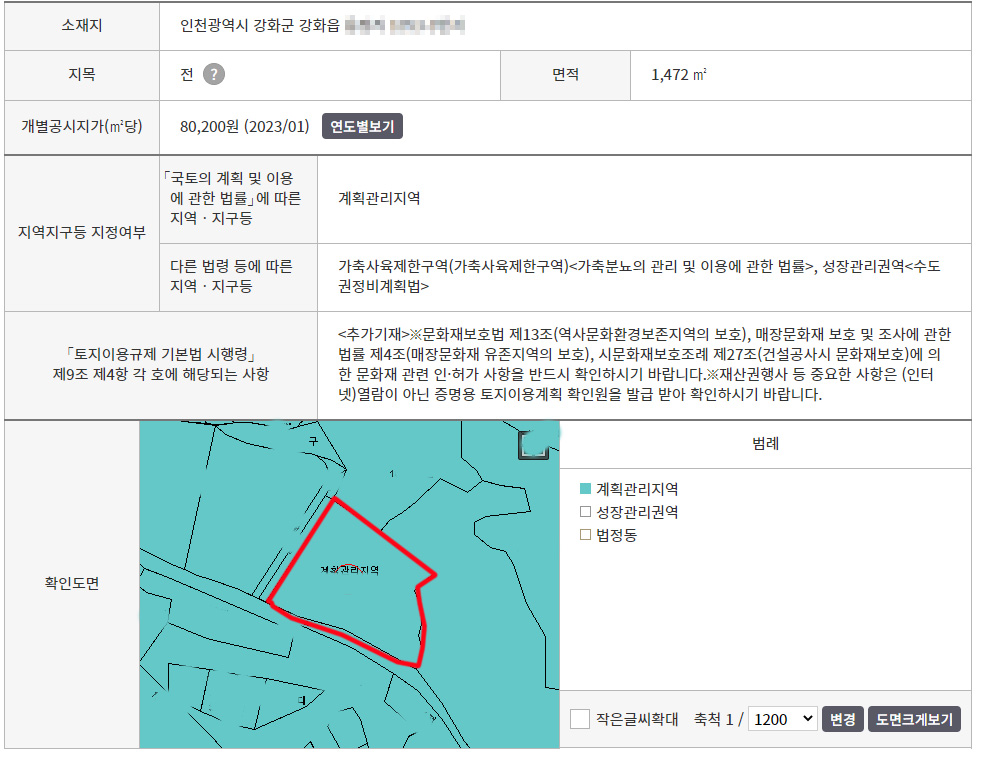Click the 확인도면 row label
Image resolution: width=988 pixels, height=764 pixels.
72,583
